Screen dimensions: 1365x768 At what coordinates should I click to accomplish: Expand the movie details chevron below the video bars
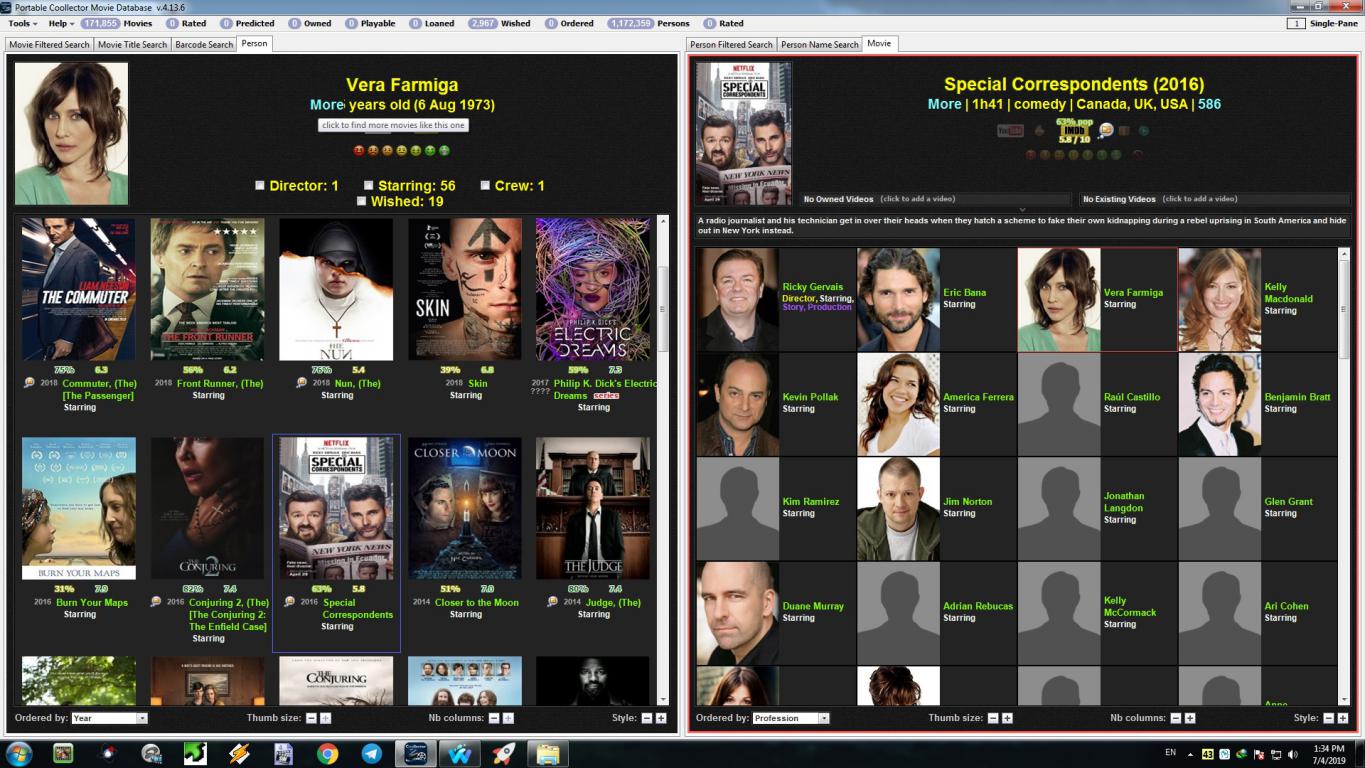click(x=1022, y=209)
